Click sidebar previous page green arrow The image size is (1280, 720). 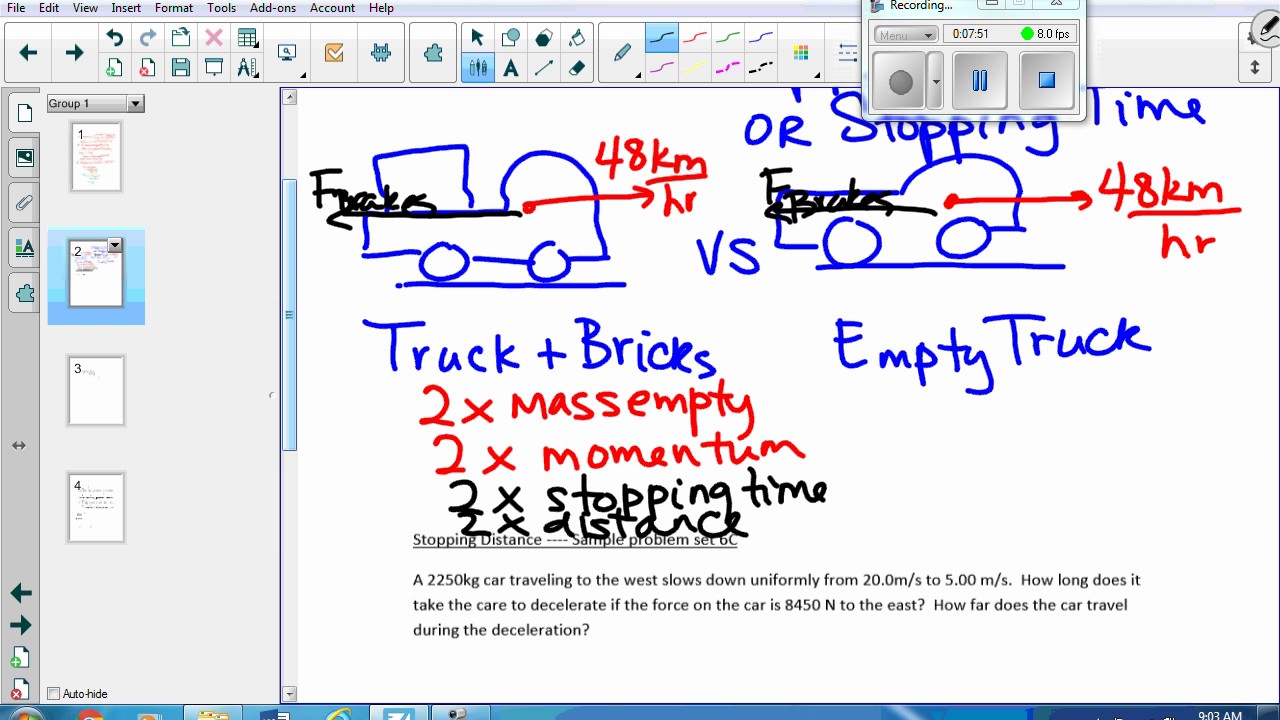coord(21,593)
